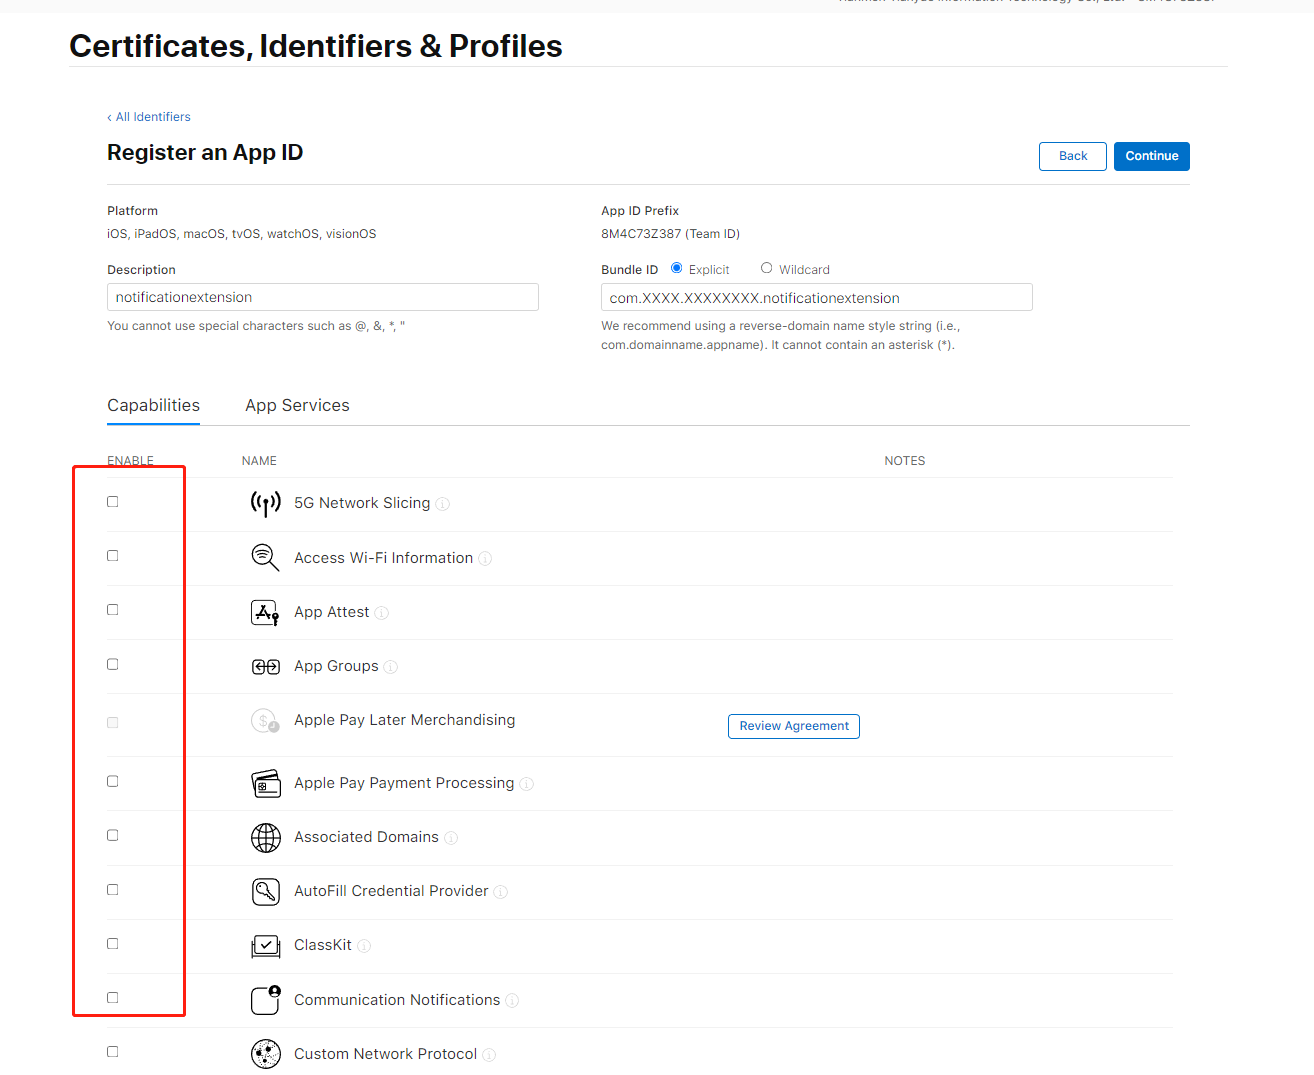
Task: Open info tooltip next to Access Wi-Fi Information
Action: click(485, 559)
